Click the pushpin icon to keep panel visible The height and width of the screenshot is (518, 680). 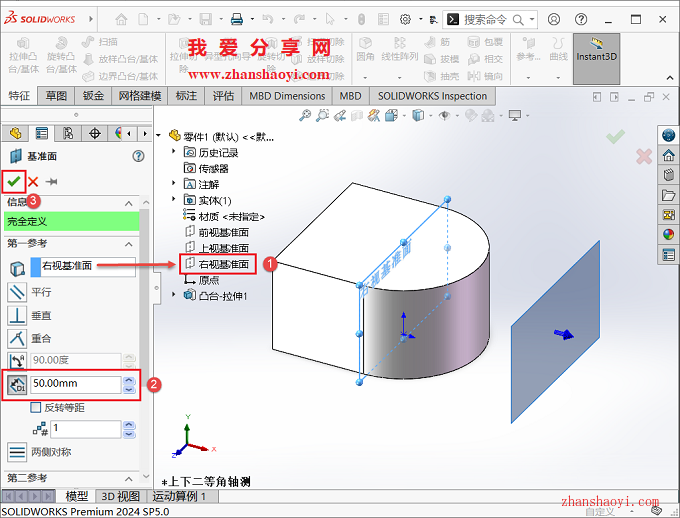pos(52,181)
